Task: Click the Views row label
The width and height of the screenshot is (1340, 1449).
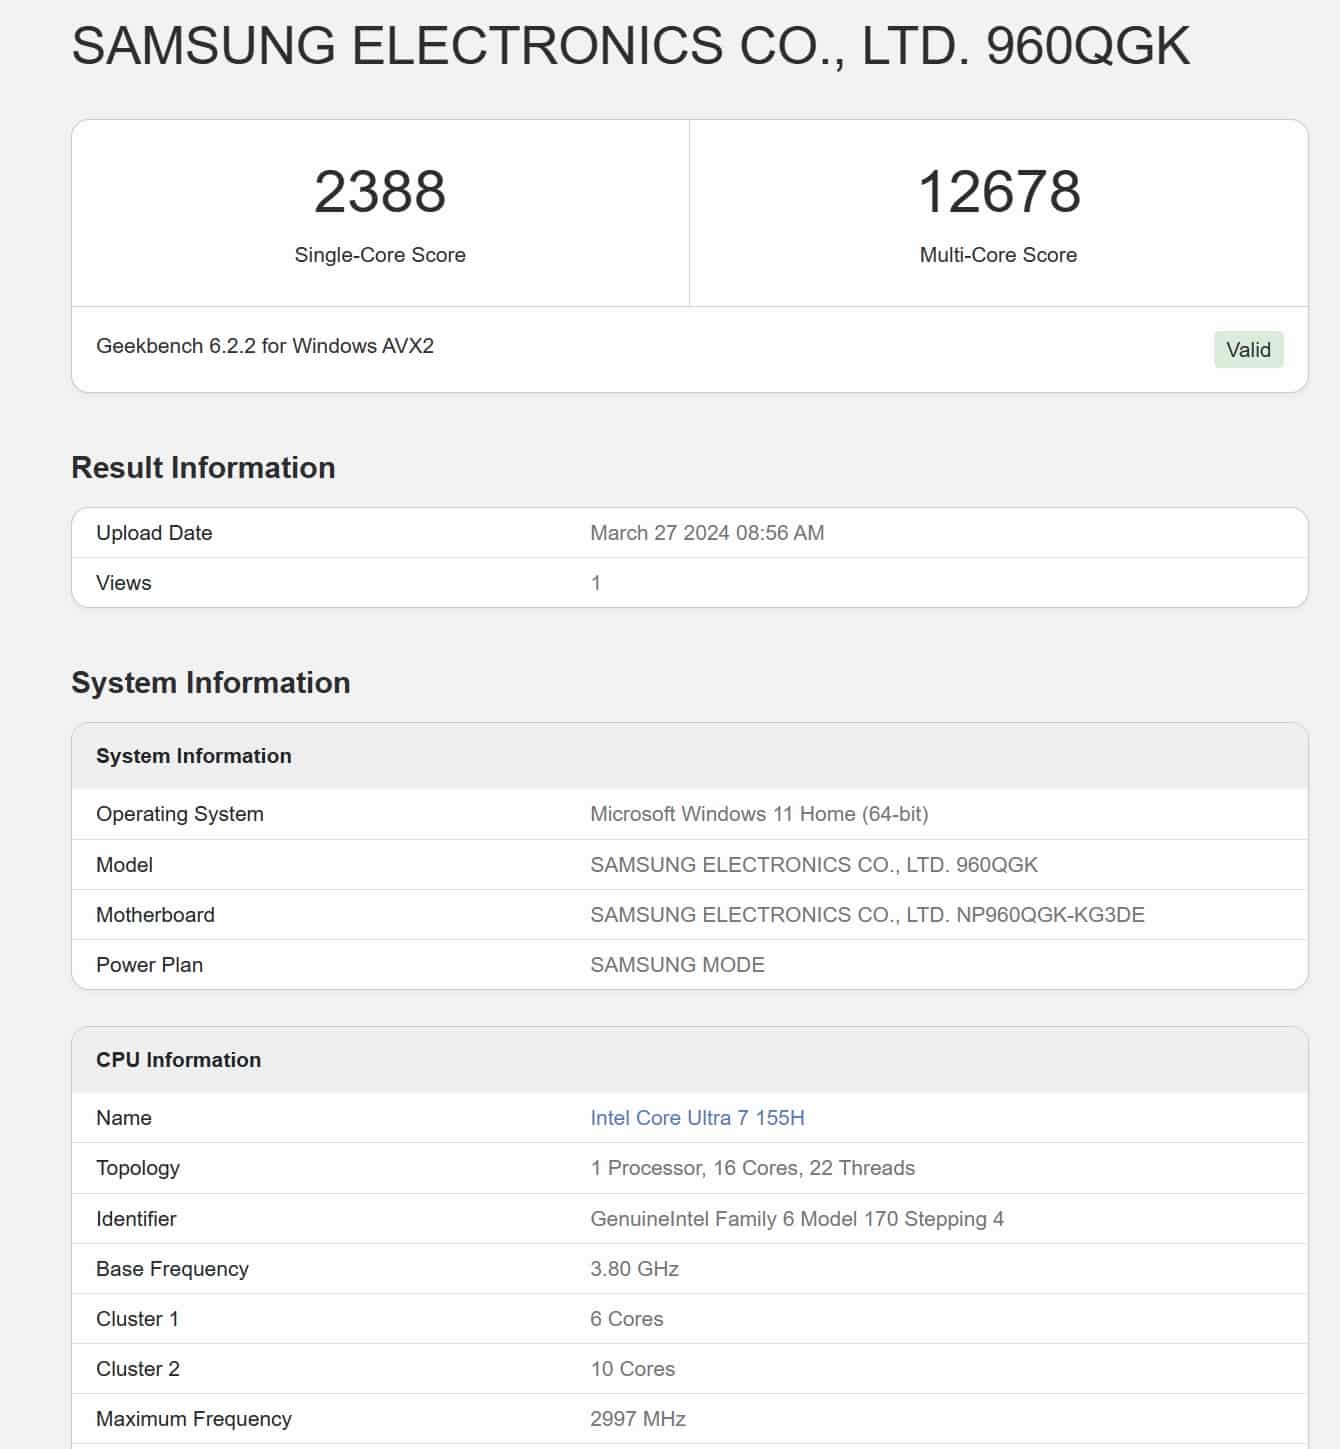Action: (124, 582)
